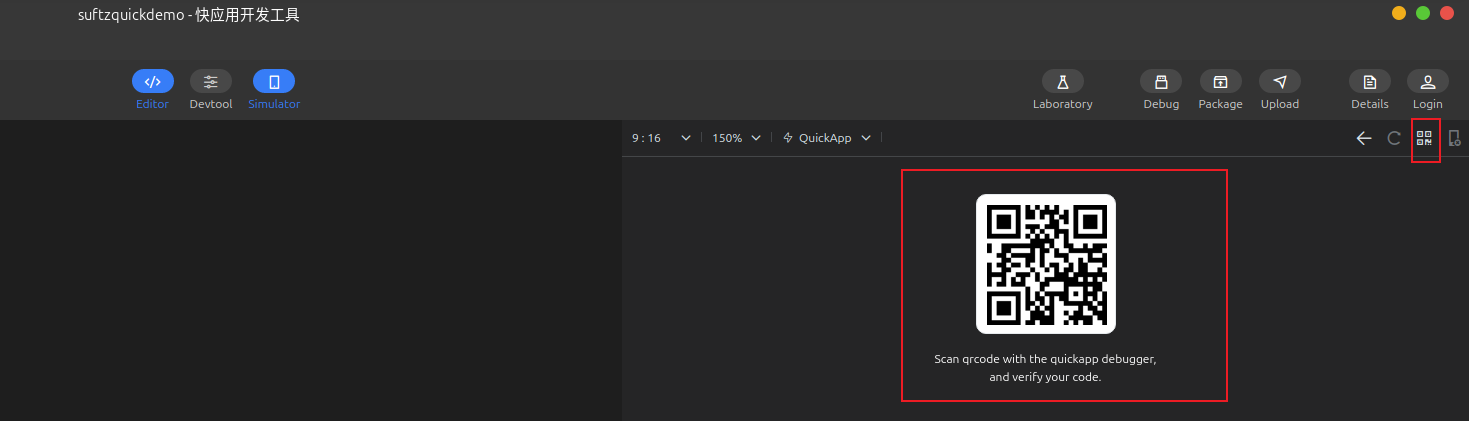The height and width of the screenshot is (421, 1469).
Task: Click the green maximize window button
Action: point(1423,13)
